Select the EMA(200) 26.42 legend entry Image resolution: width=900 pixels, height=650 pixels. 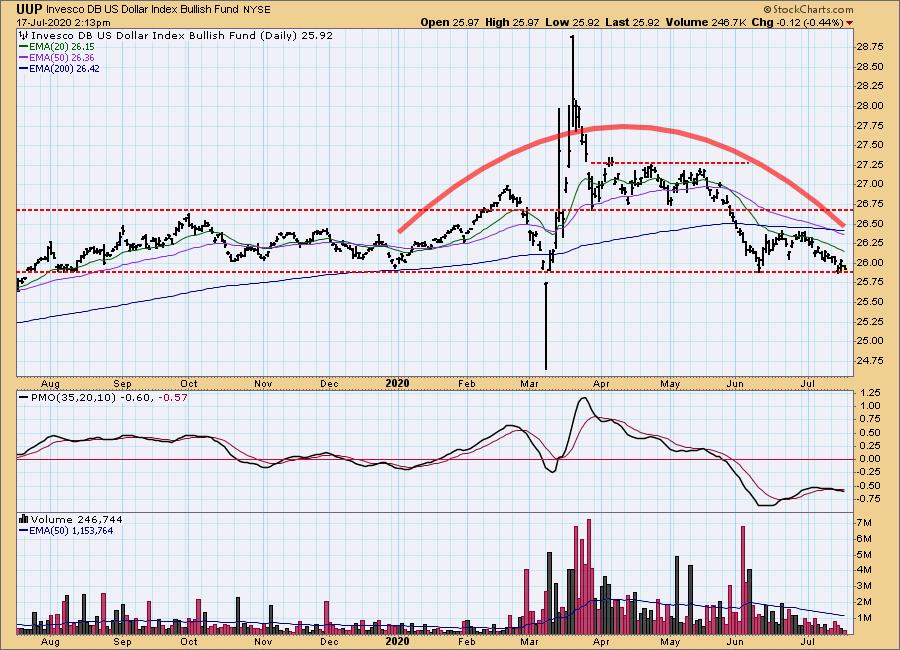(x=59, y=69)
